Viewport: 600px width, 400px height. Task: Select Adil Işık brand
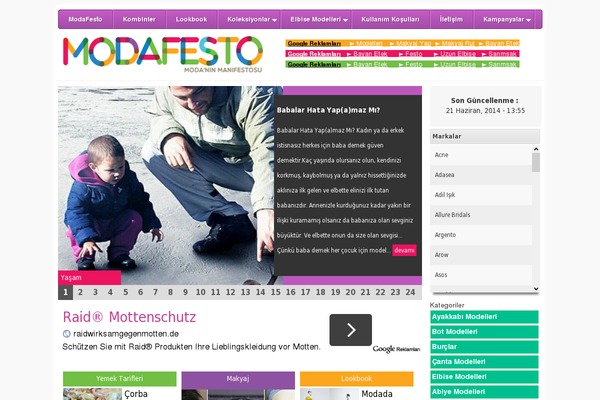(481, 195)
